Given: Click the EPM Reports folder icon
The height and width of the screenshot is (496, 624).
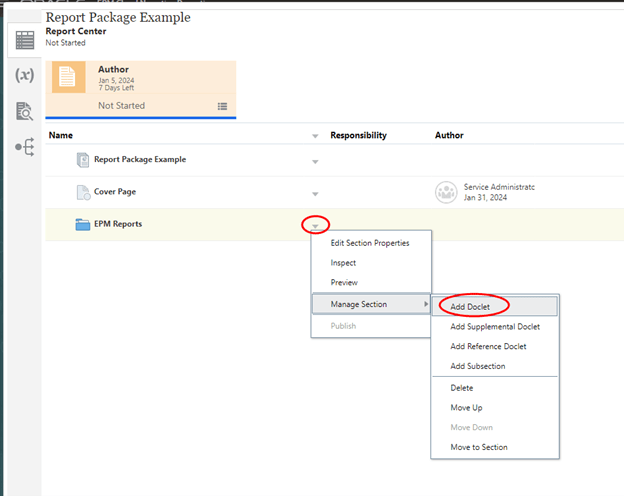Looking at the screenshot, I should [83, 224].
